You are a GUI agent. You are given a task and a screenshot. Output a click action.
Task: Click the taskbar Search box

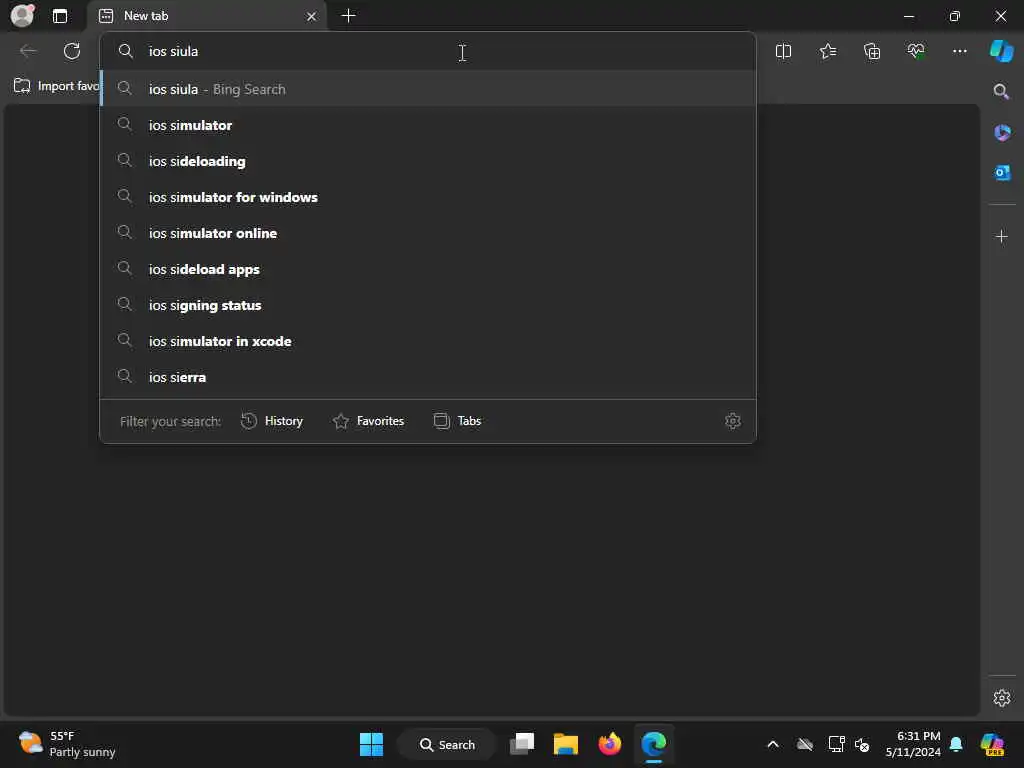447,744
